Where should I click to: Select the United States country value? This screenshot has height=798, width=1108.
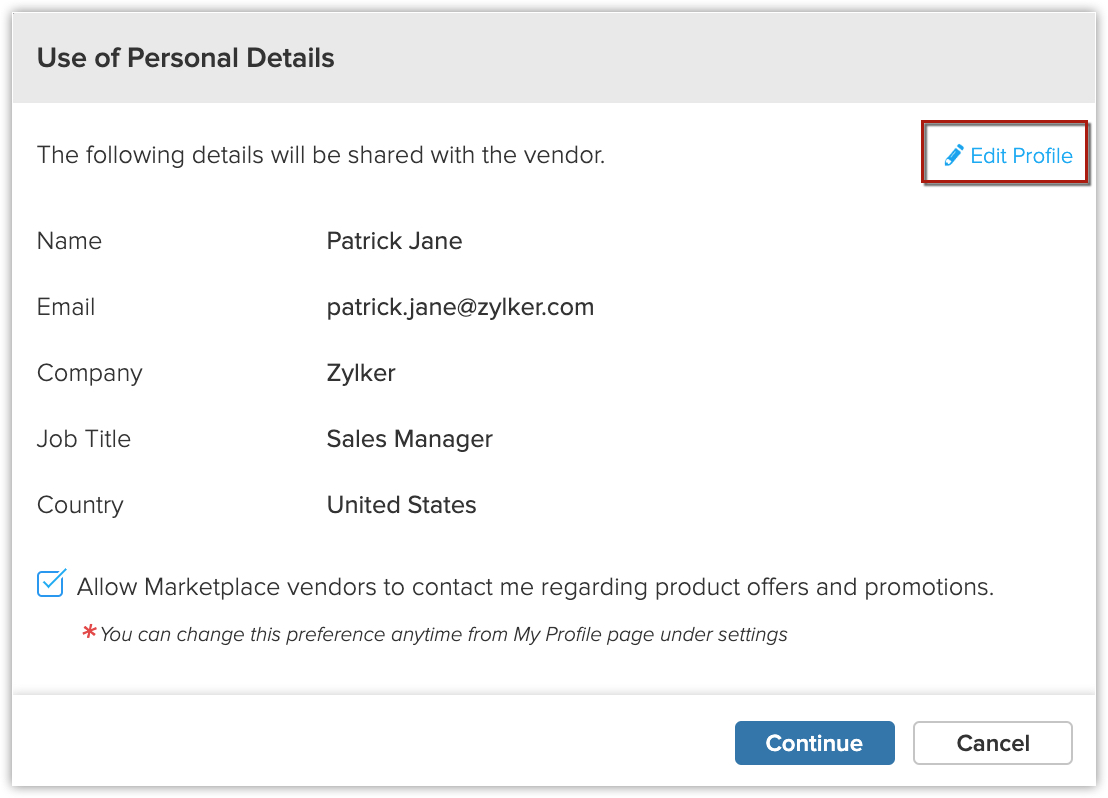[x=401, y=505]
